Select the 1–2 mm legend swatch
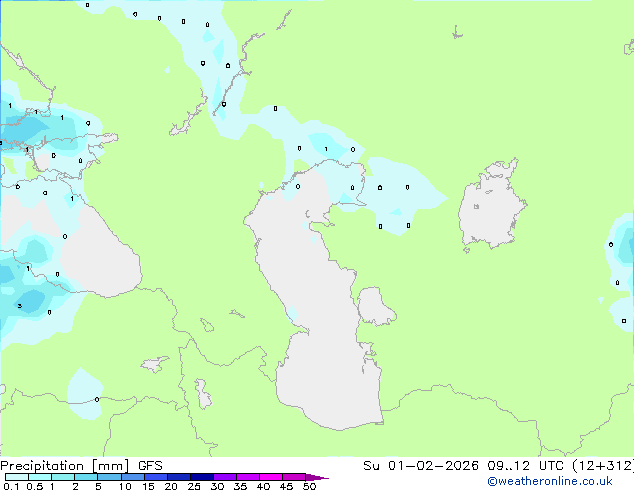This screenshot has height=490, width=634. pyautogui.click(x=63, y=477)
